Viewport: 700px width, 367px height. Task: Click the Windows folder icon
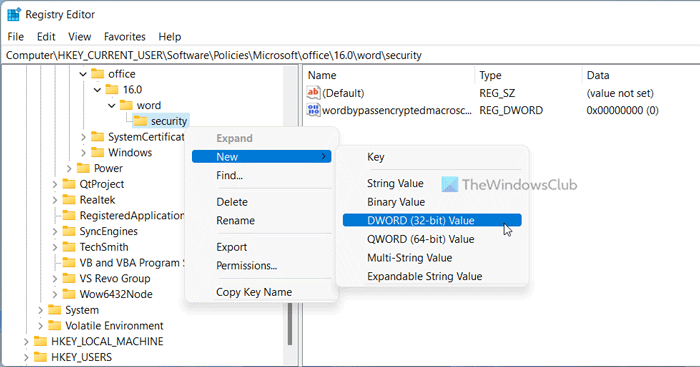pos(97,152)
